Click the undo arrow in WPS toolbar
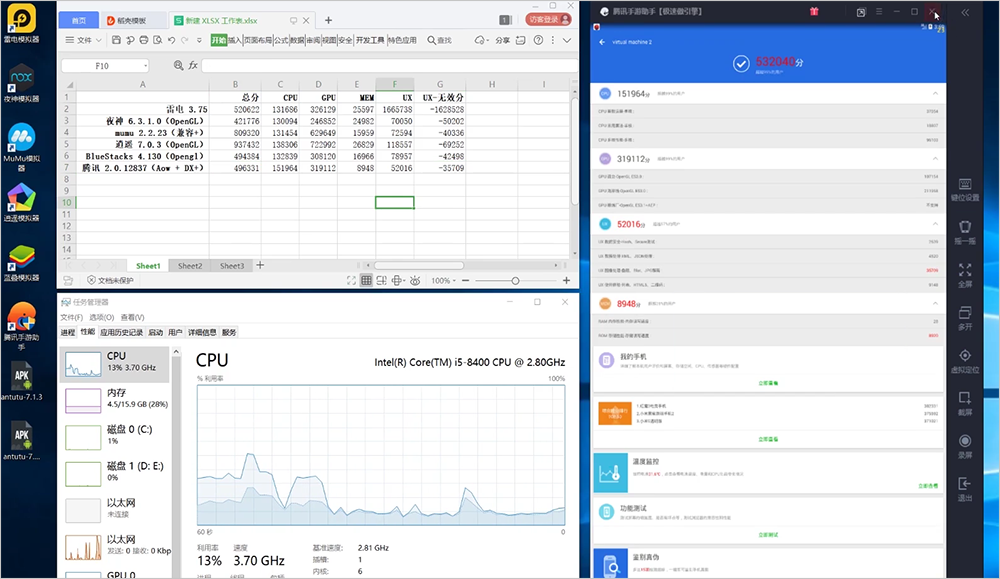This screenshot has height=579, width=1000. [171, 40]
